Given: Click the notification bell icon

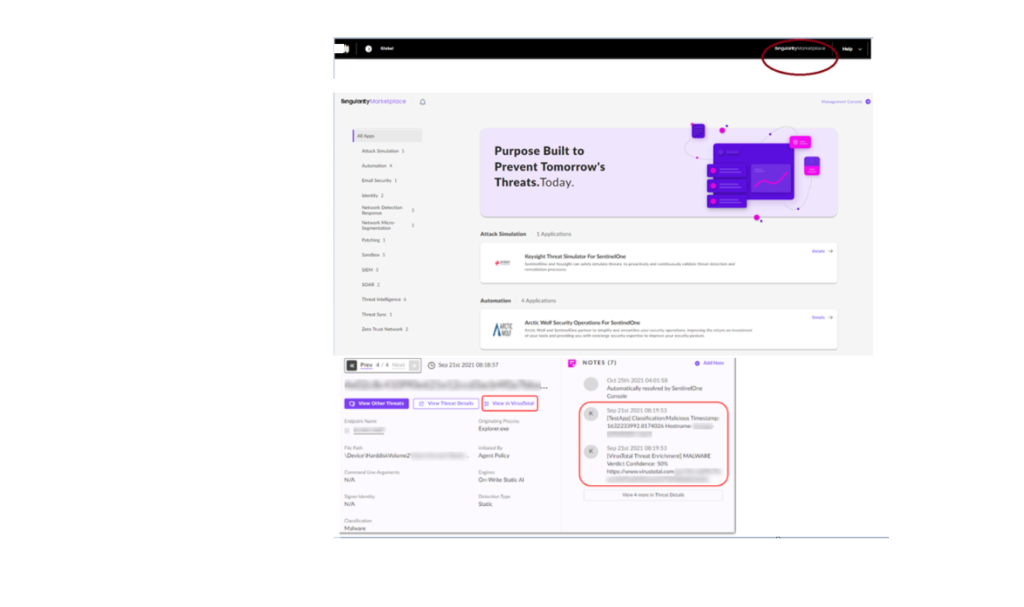Looking at the screenshot, I should (x=423, y=102).
